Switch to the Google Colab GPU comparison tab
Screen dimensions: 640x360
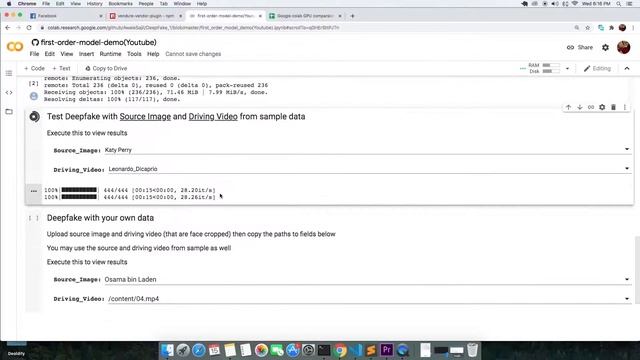pos(305,16)
